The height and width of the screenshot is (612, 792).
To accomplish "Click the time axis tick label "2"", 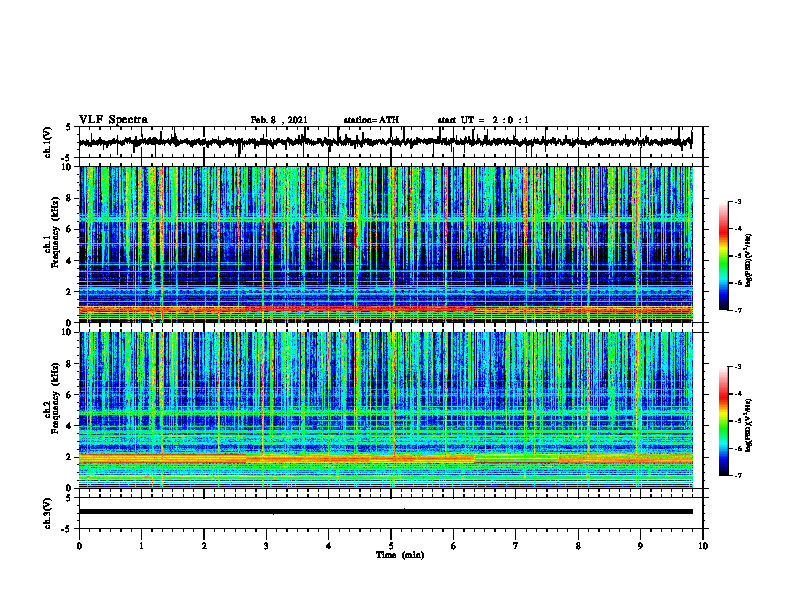I will tap(204, 546).
